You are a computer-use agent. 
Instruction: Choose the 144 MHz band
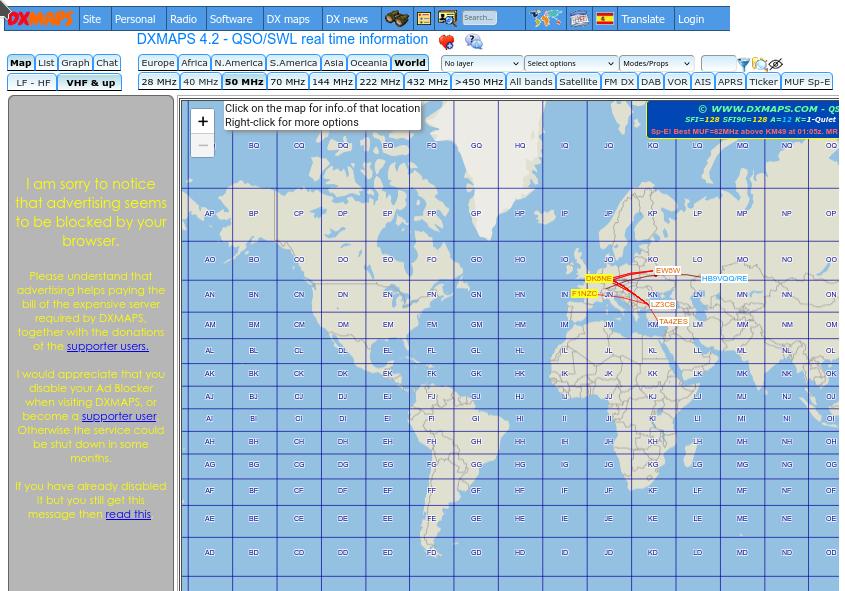[332, 82]
